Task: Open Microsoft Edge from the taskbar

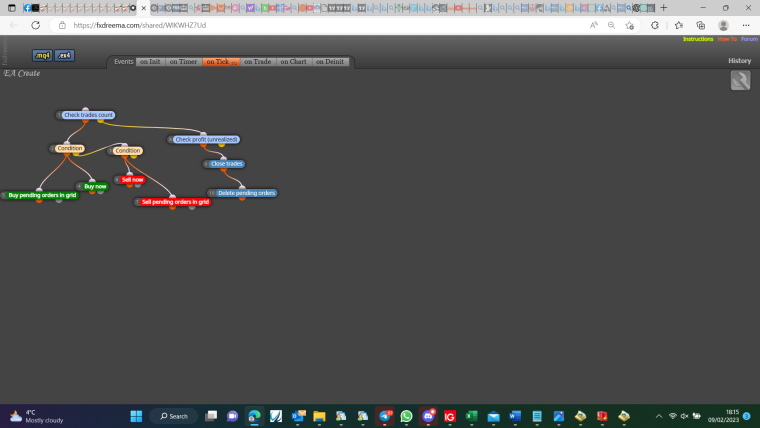Action: (254, 416)
